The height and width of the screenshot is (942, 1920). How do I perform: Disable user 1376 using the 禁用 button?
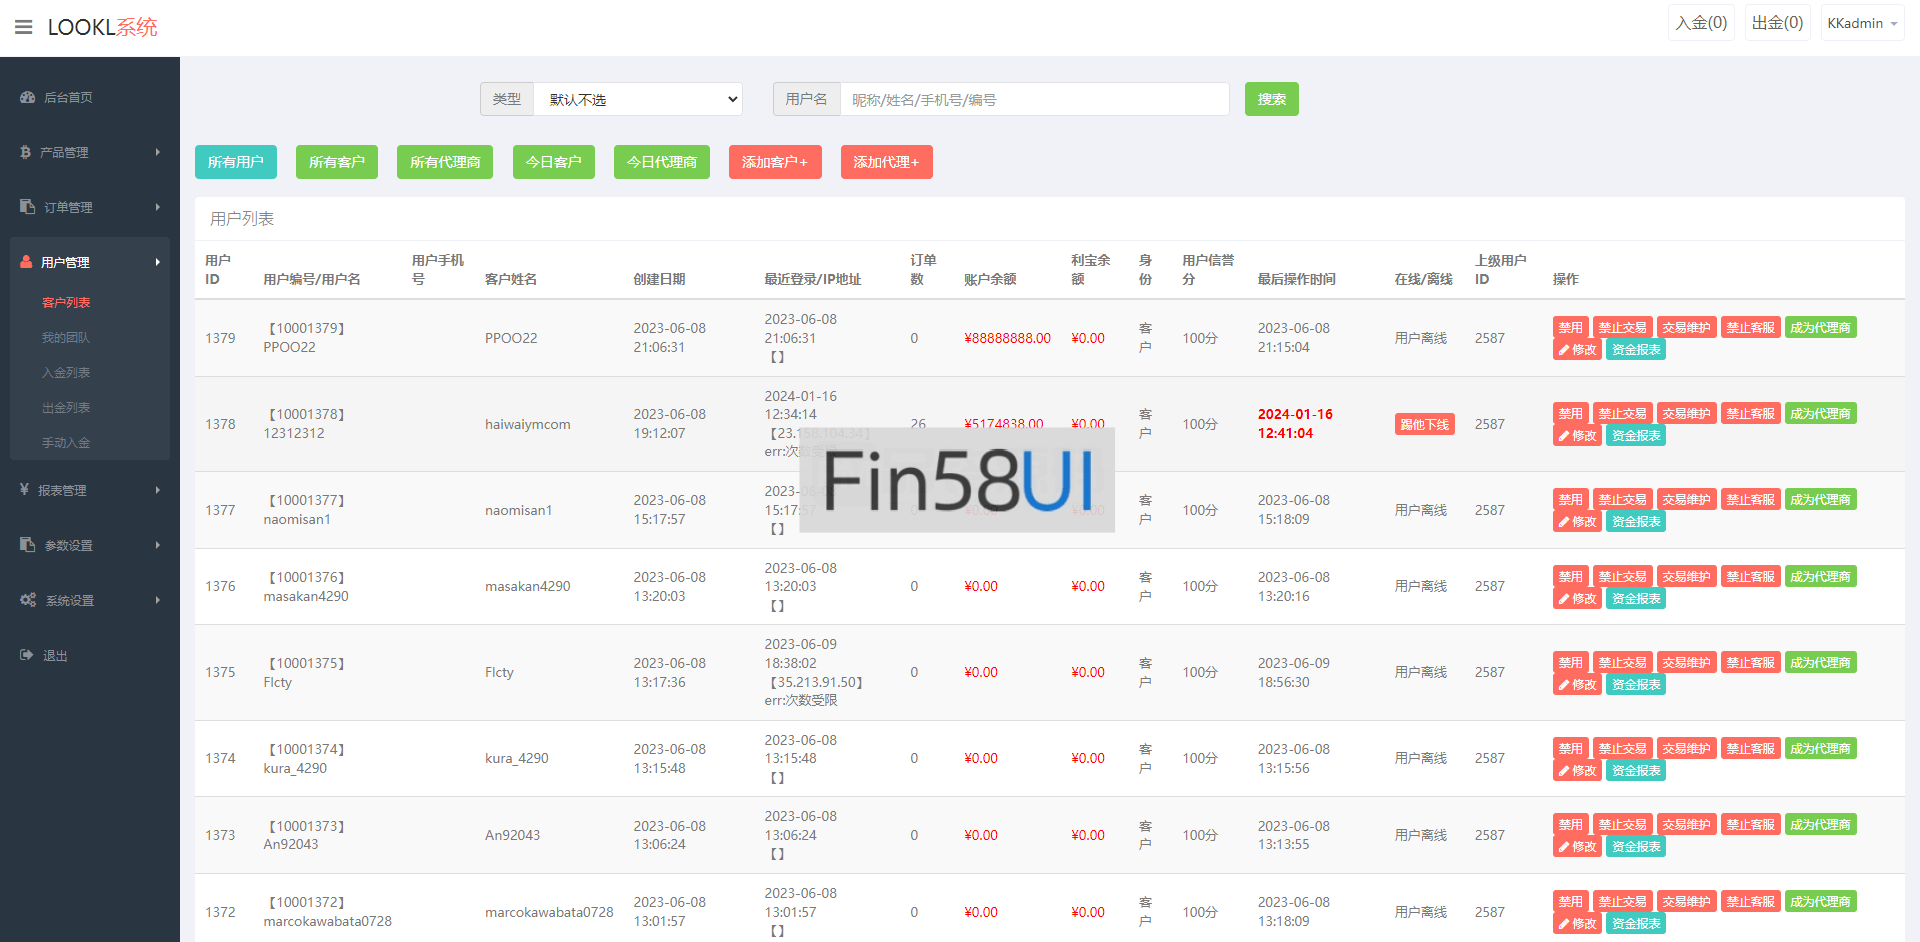click(1570, 576)
